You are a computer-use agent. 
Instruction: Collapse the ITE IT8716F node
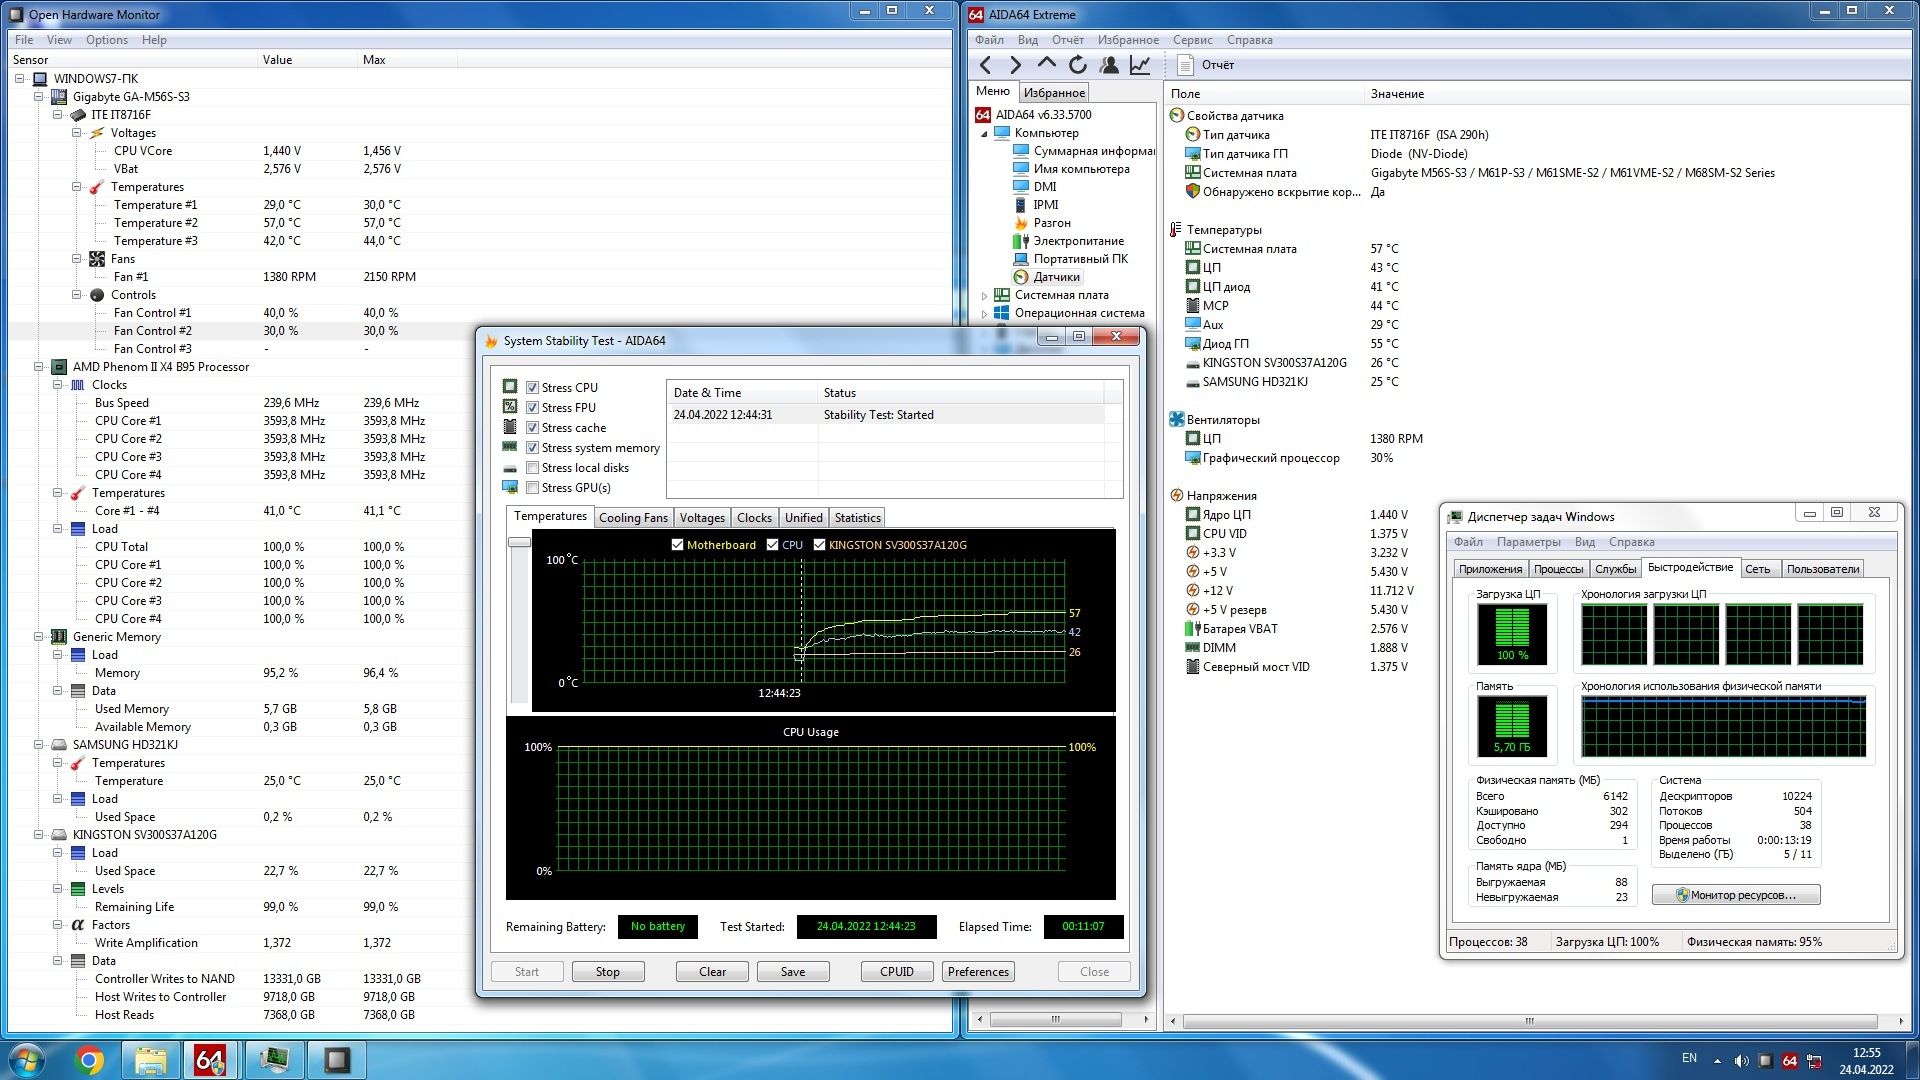[x=57, y=115]
